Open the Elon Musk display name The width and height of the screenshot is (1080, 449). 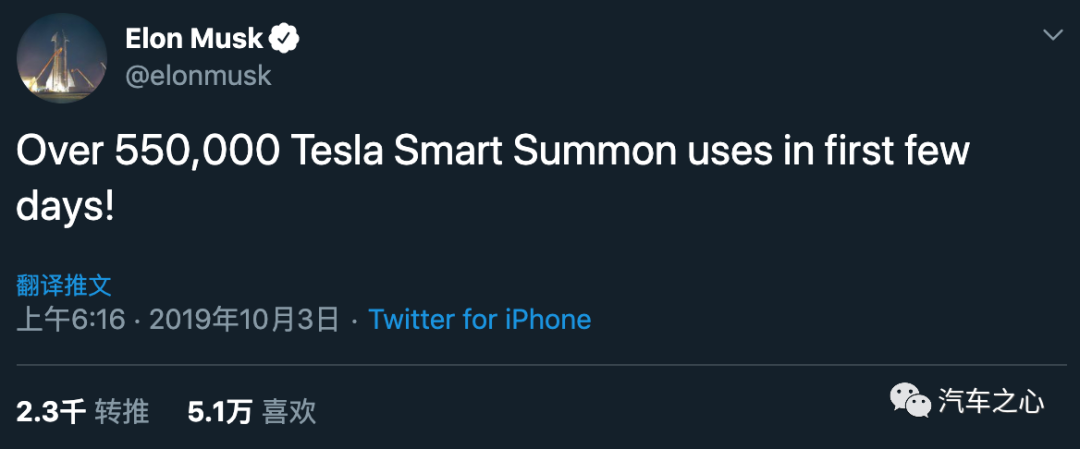194,40
